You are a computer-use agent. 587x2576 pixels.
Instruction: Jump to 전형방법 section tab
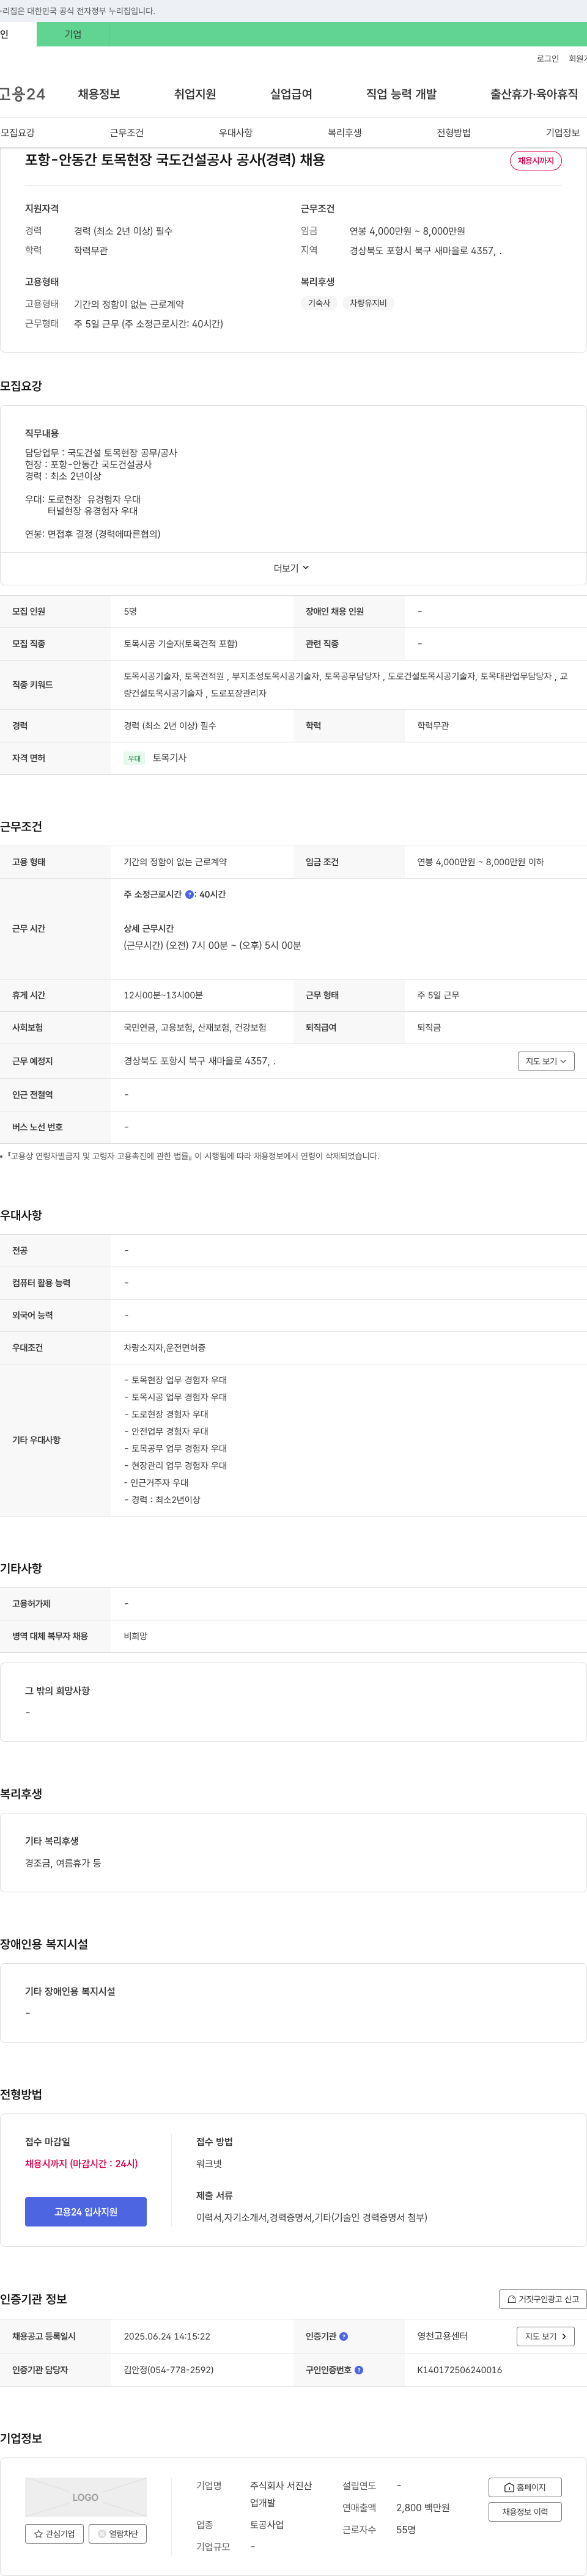[454, 133]
